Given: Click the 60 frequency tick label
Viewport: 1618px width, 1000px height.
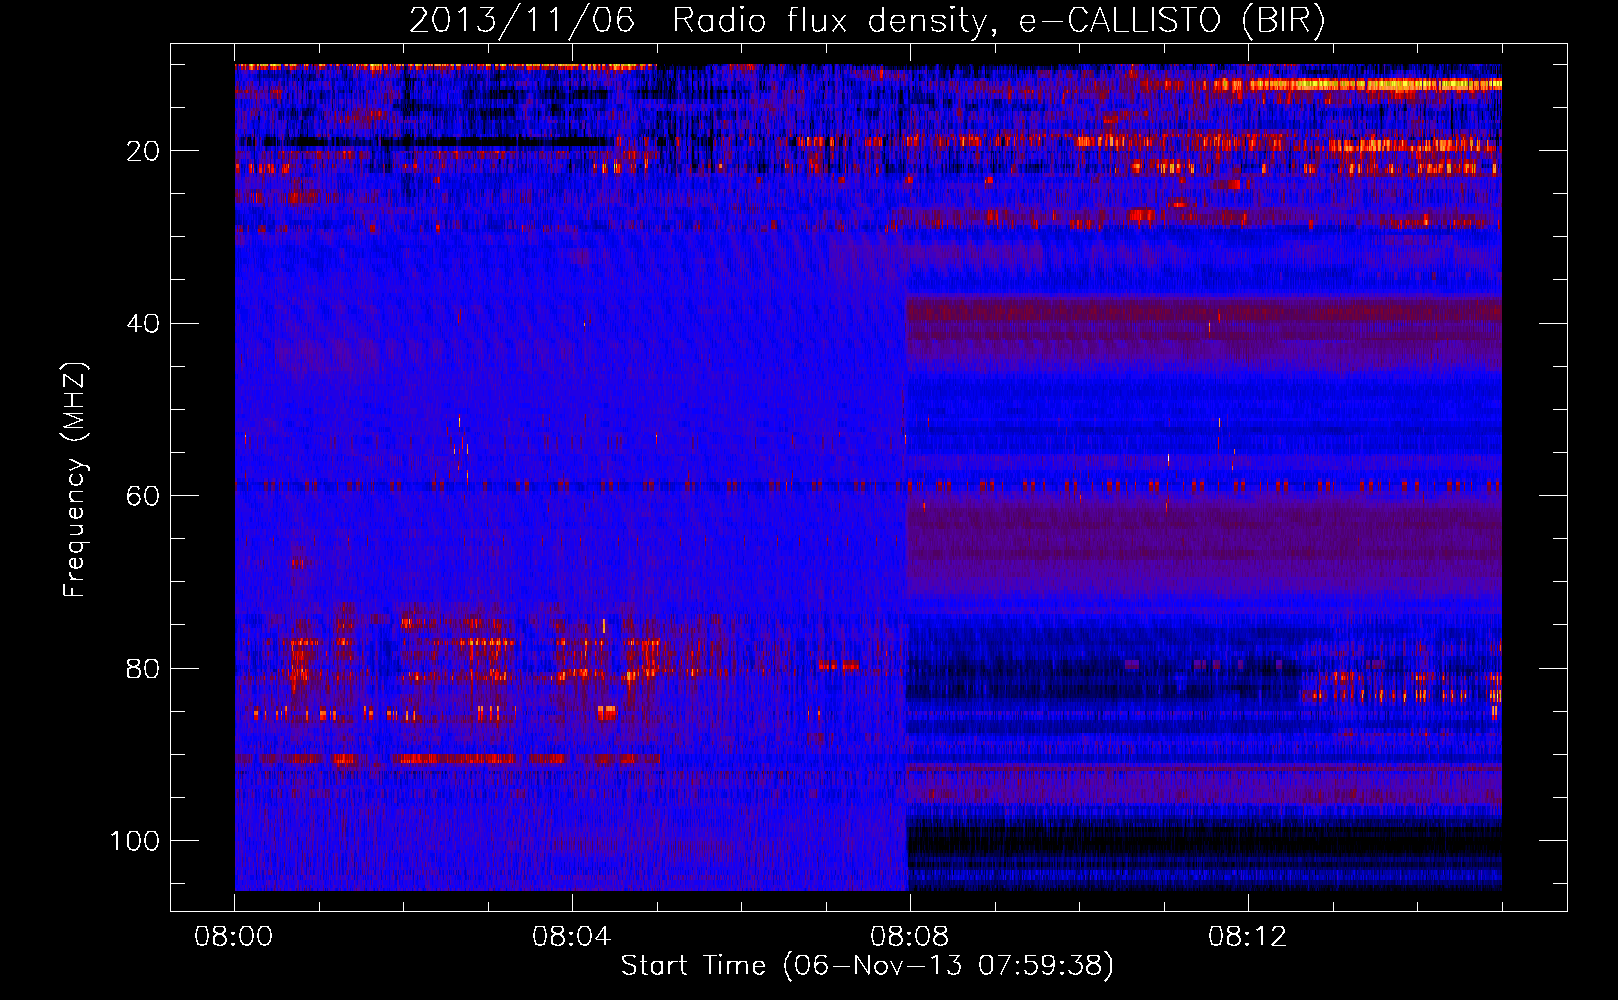Looking at the screenshot, I should click(143, 496).
